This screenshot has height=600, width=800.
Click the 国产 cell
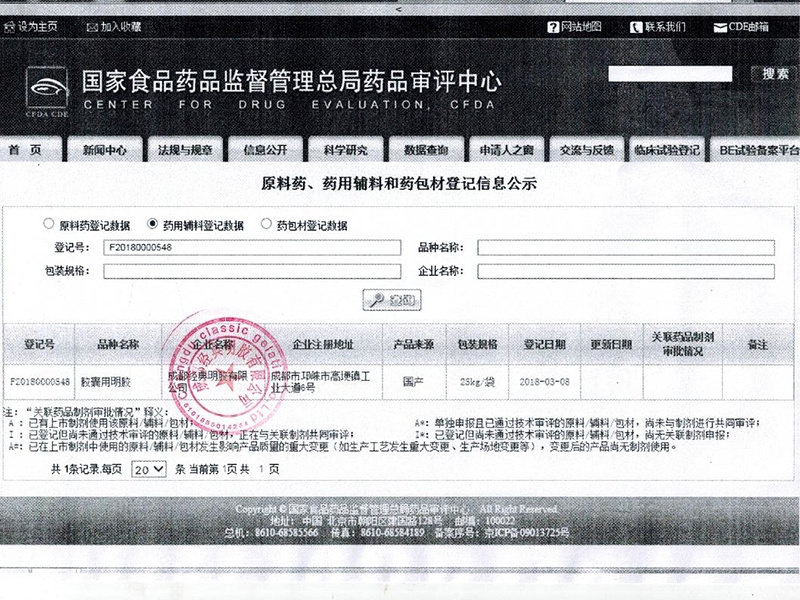414,382
